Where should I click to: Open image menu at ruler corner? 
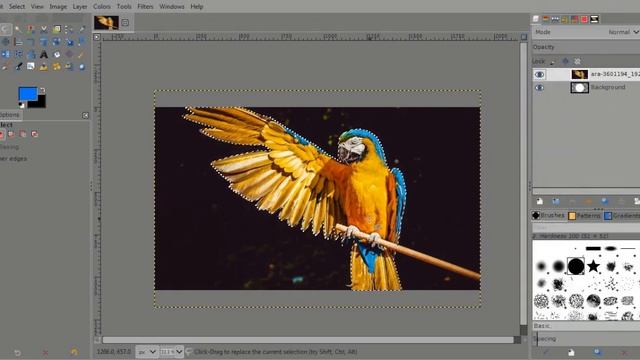pos(97,37)
